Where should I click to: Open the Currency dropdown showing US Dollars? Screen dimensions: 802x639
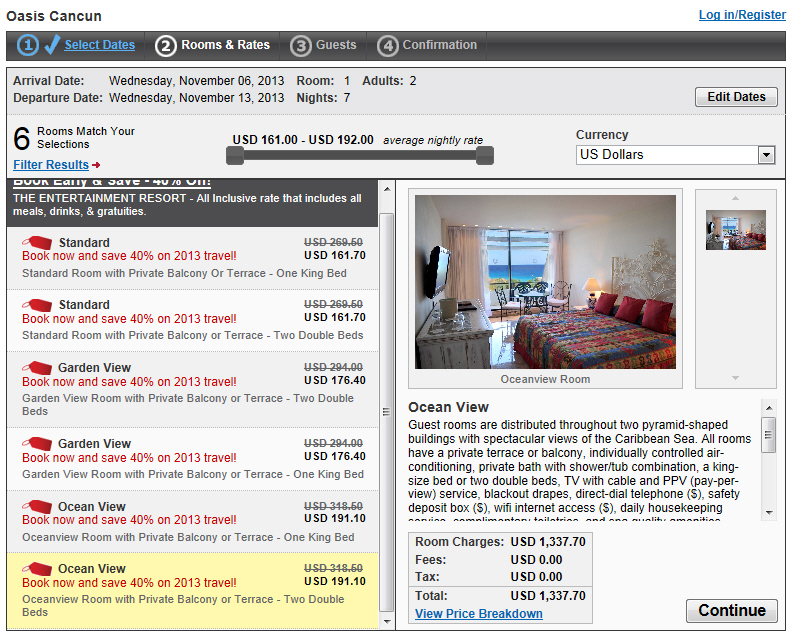676,155
